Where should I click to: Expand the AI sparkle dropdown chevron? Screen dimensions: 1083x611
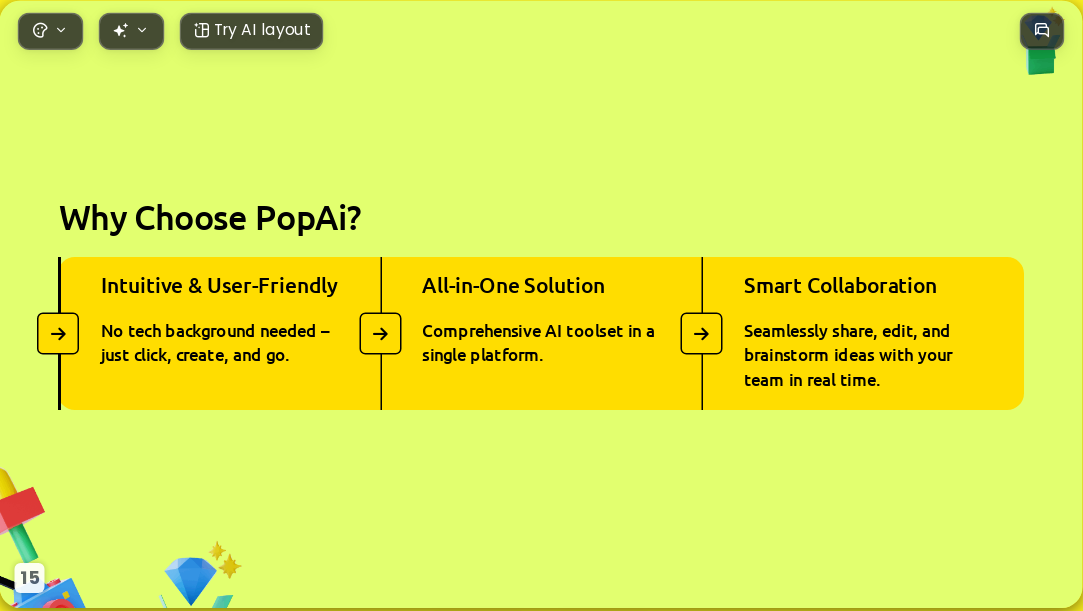point(142,30)
